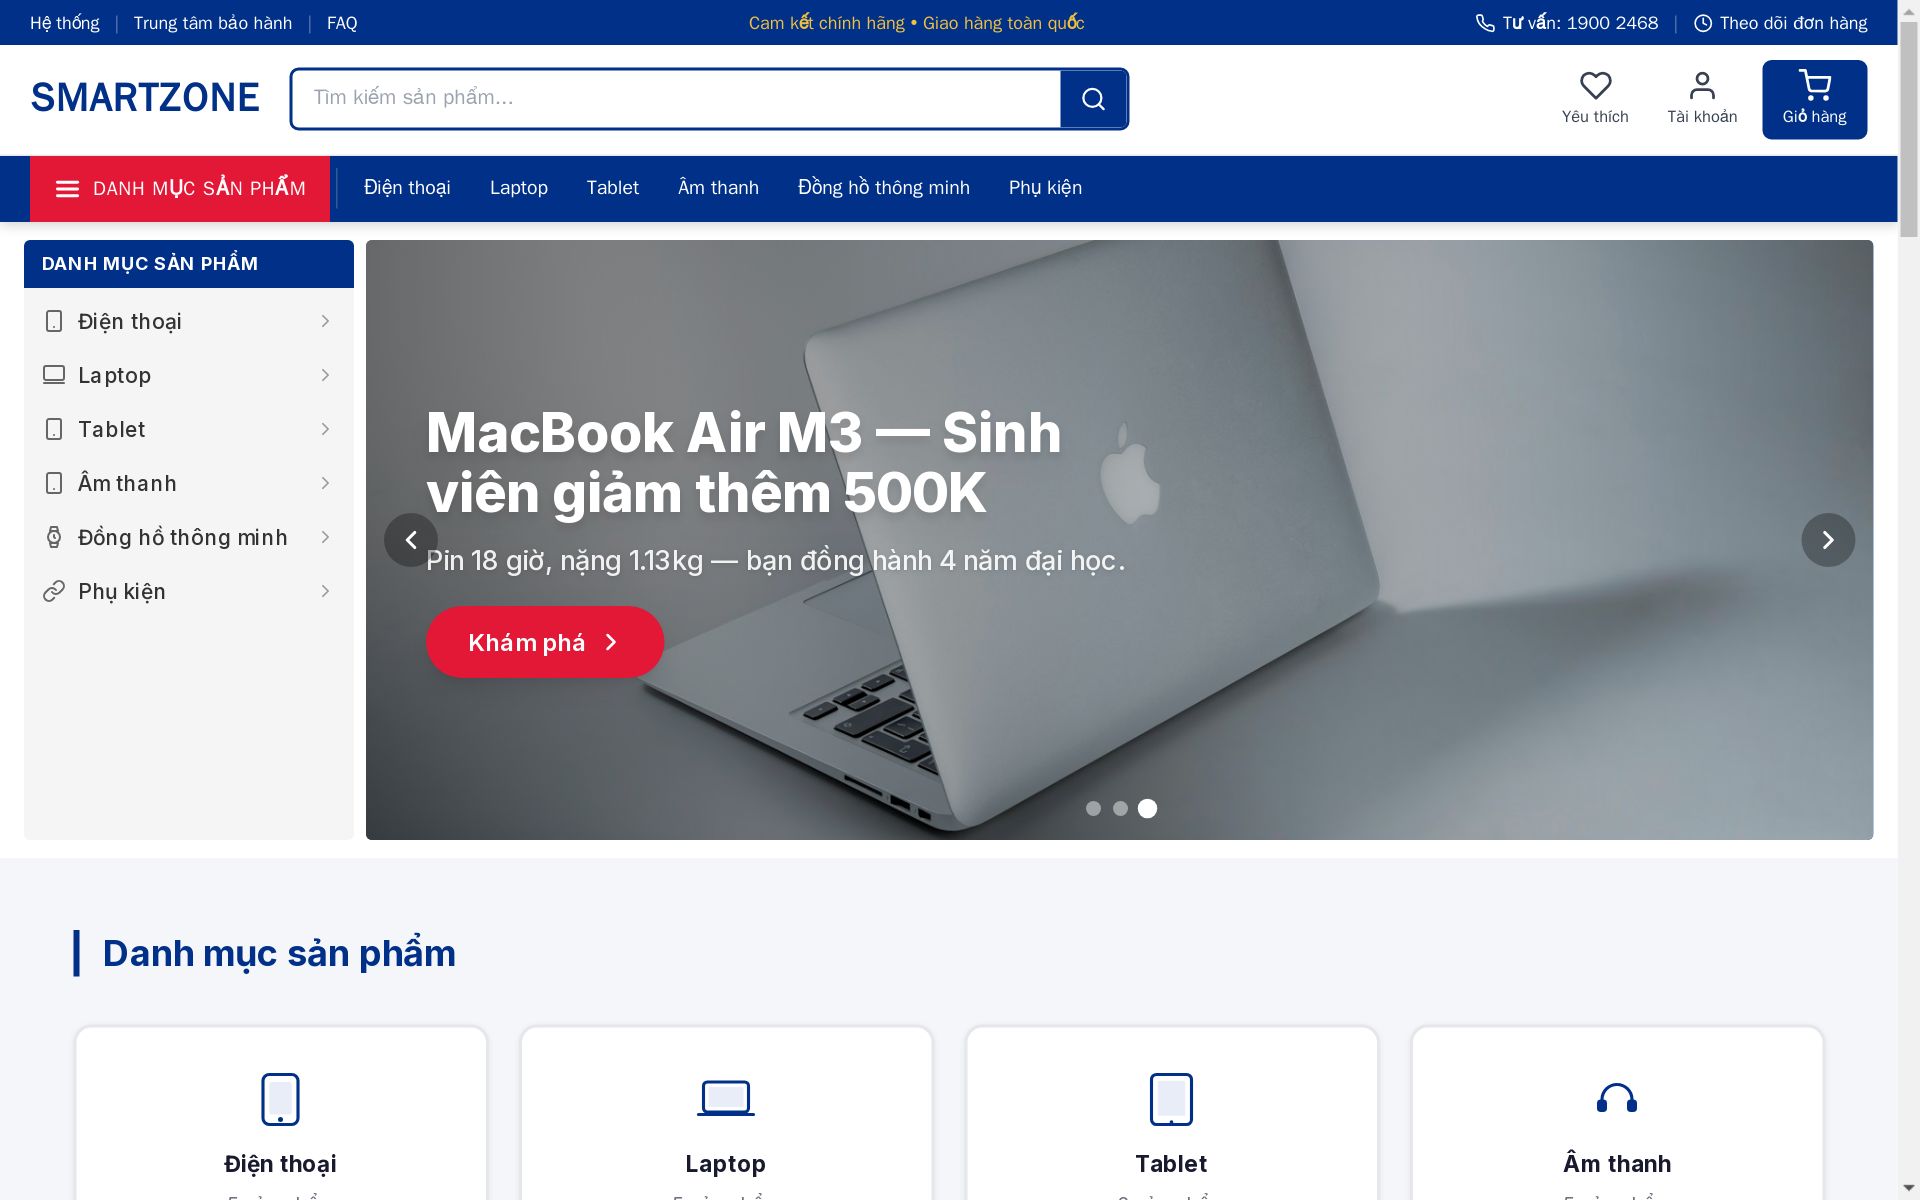Open the Điện thoại category card title
1920x1200 pixels.
280,1164
